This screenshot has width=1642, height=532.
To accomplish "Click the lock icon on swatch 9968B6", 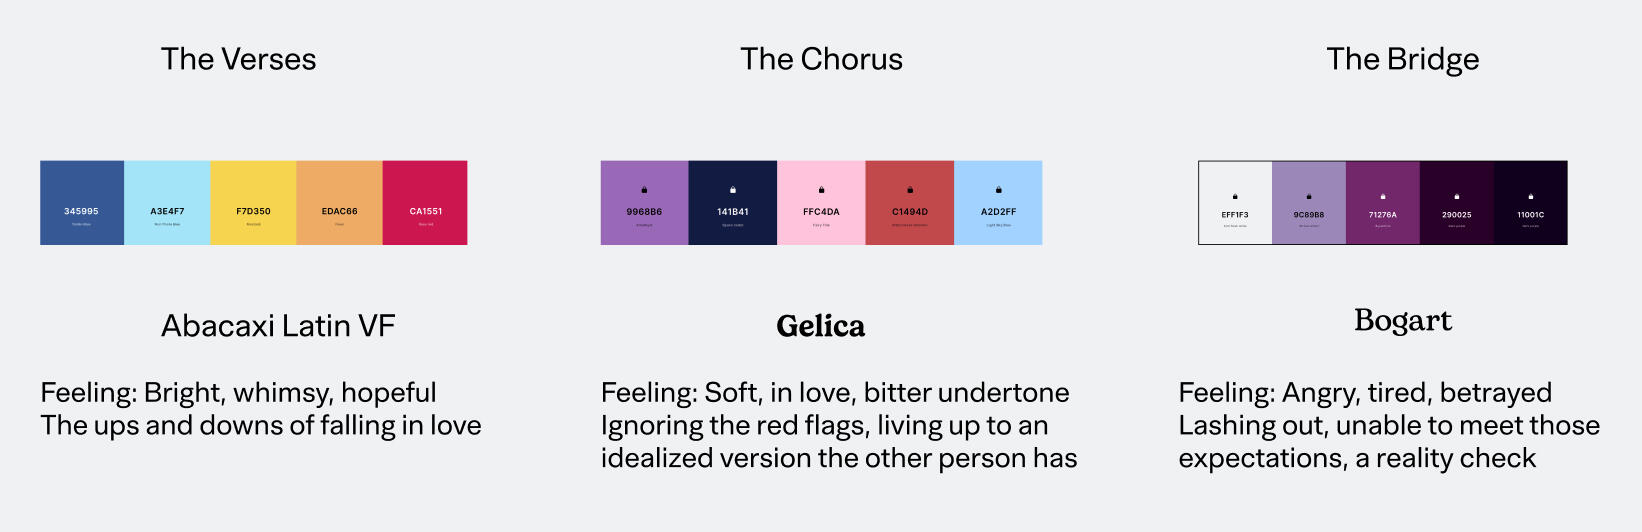I will click(644, 190).
